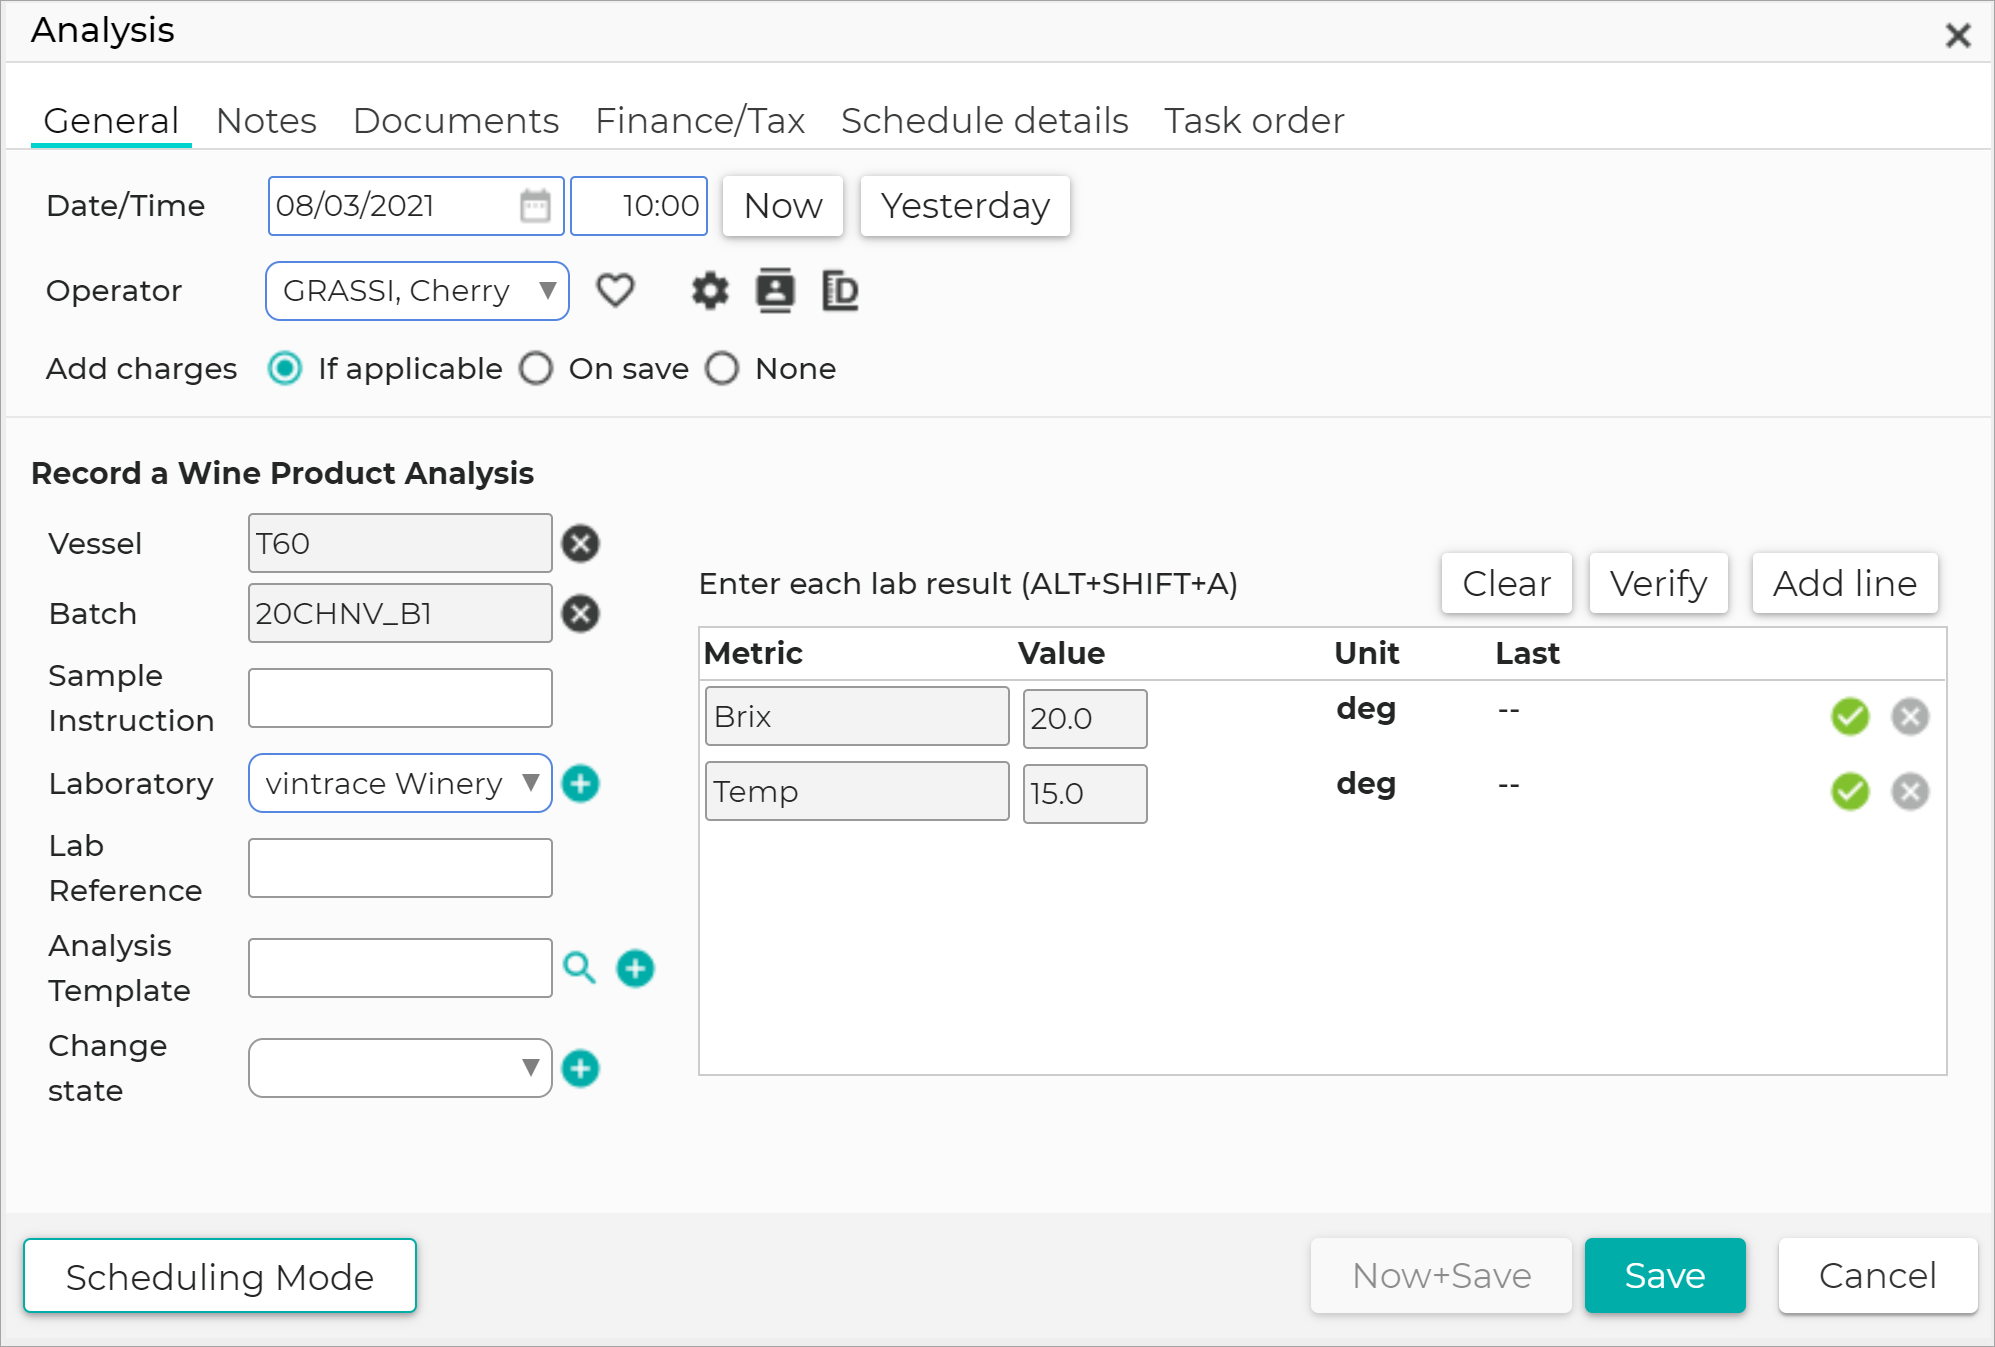Switch to the Schedule details tab
The width and height of the screenshot is (1995, 1347).
click(x=985, y=121)
